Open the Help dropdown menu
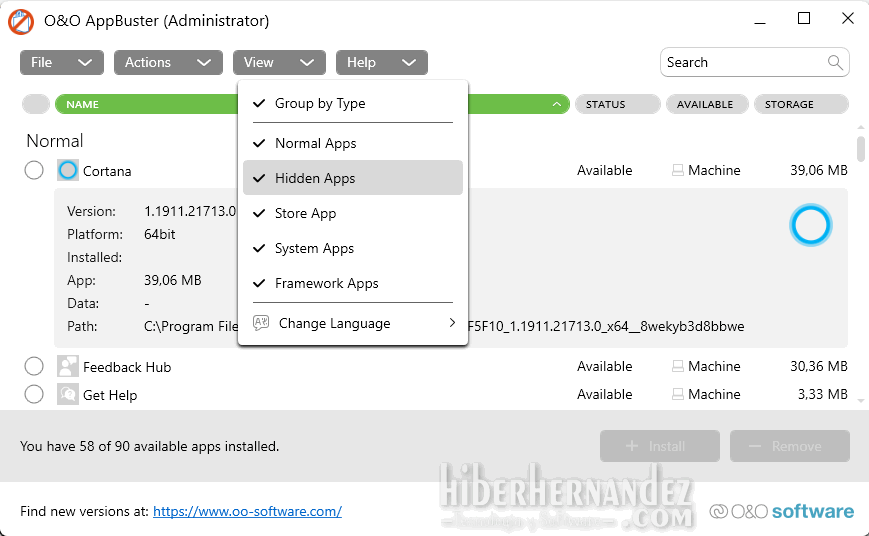869x536 pixels. (x=382, y=62)
